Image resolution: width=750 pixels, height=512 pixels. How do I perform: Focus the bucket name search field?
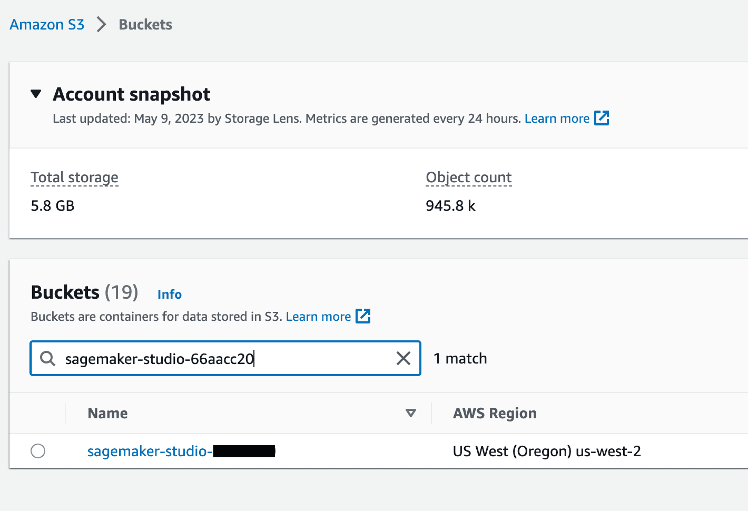(225, 358)
